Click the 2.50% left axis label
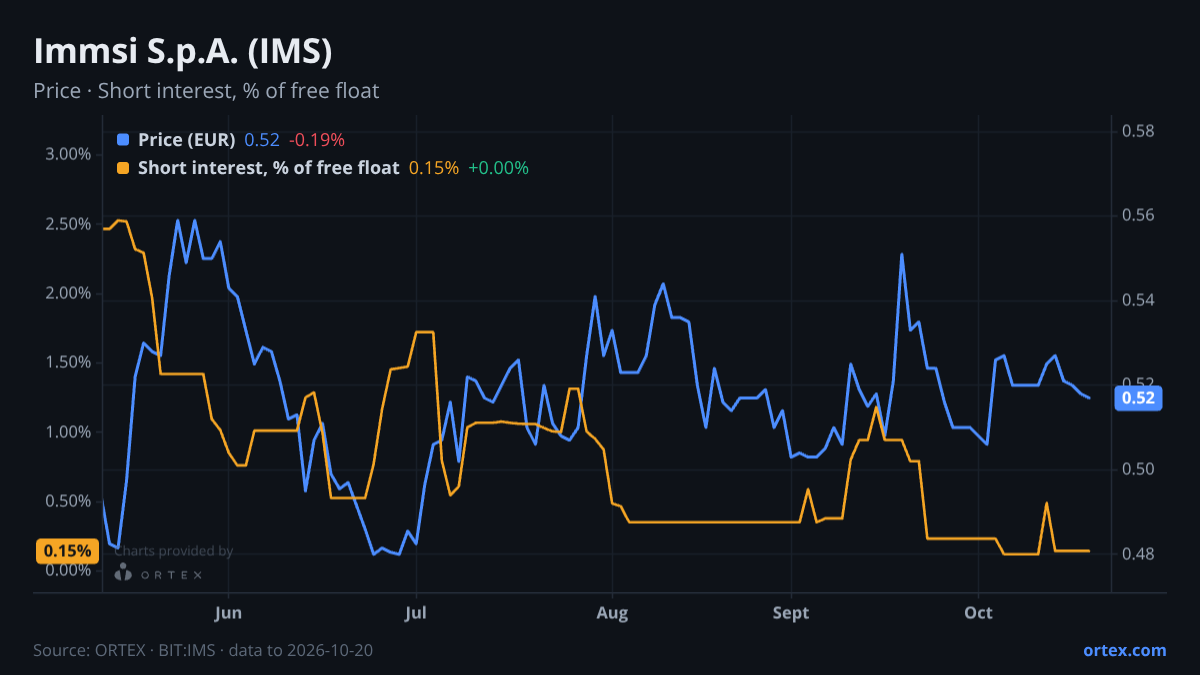 [x=69, y=224]
